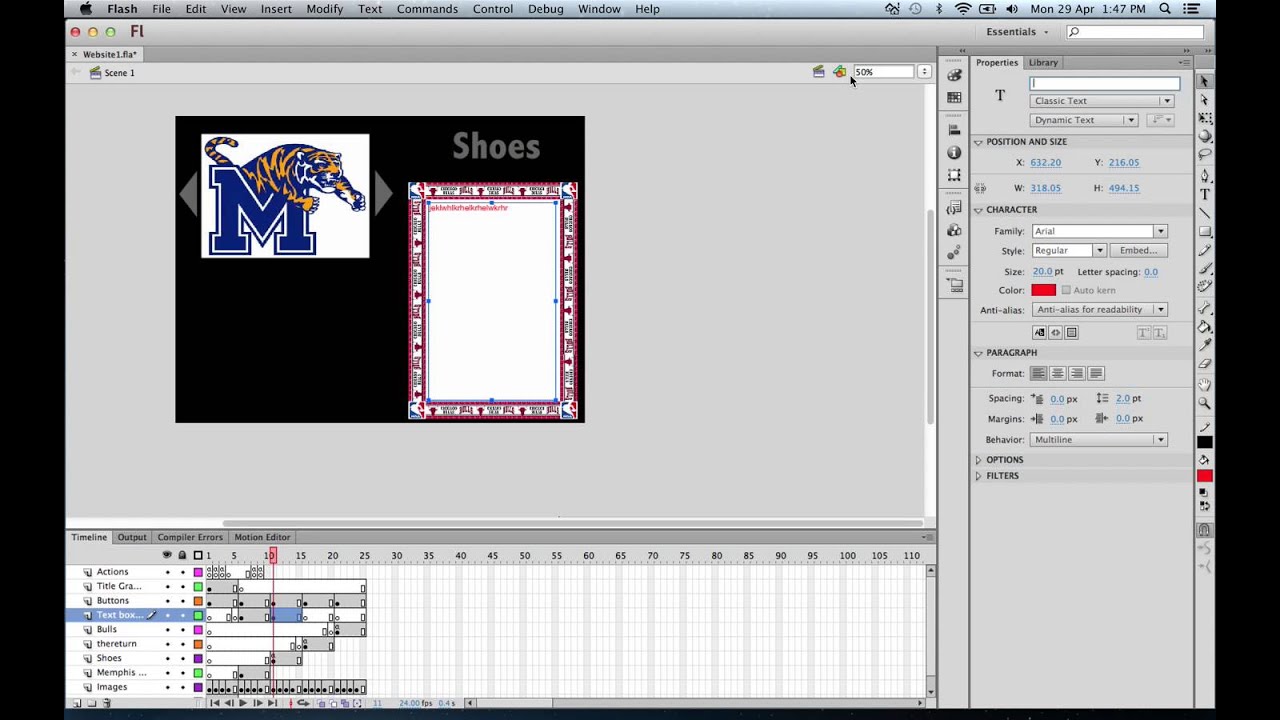Select the Bone tool
1280x720 pixels.
(x=1204, y=306)
